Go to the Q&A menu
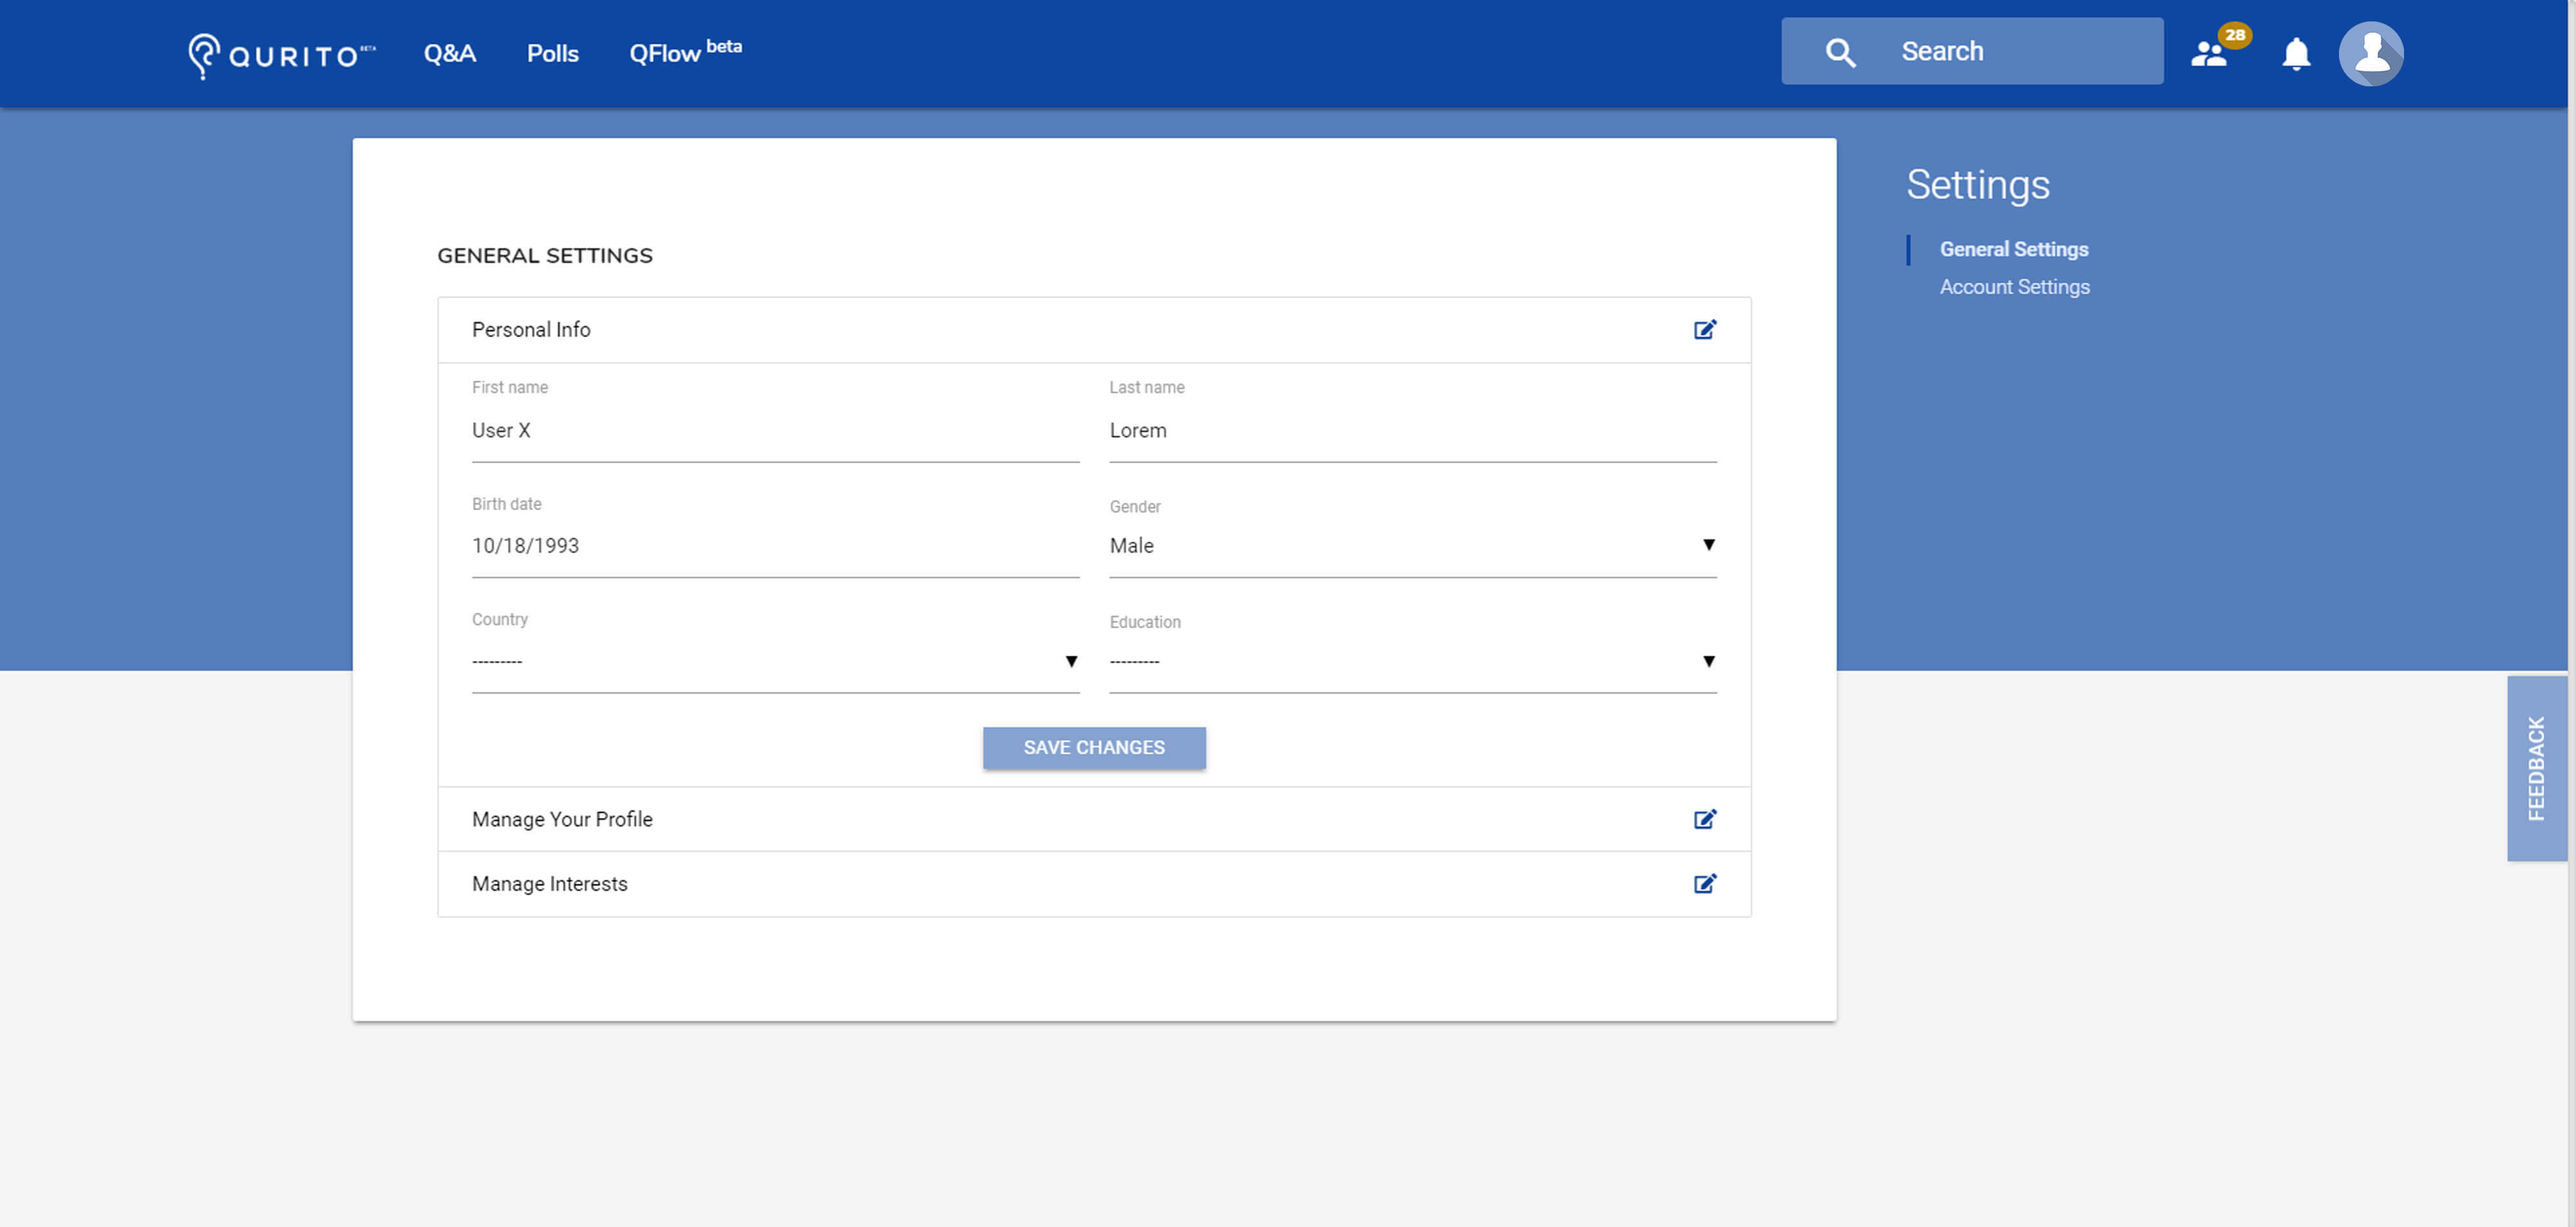Viewport: 2576px width, 1227px height. [449, 53]
